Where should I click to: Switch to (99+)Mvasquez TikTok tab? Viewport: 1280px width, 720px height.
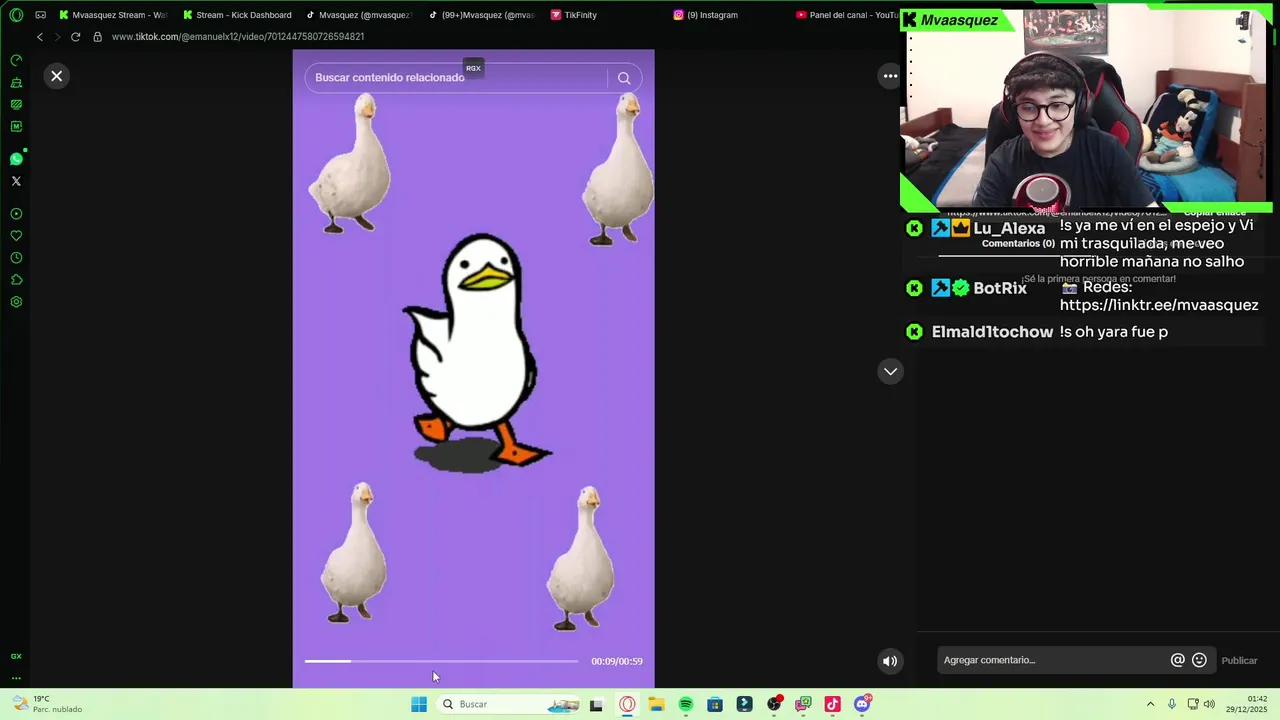[483, 15]
